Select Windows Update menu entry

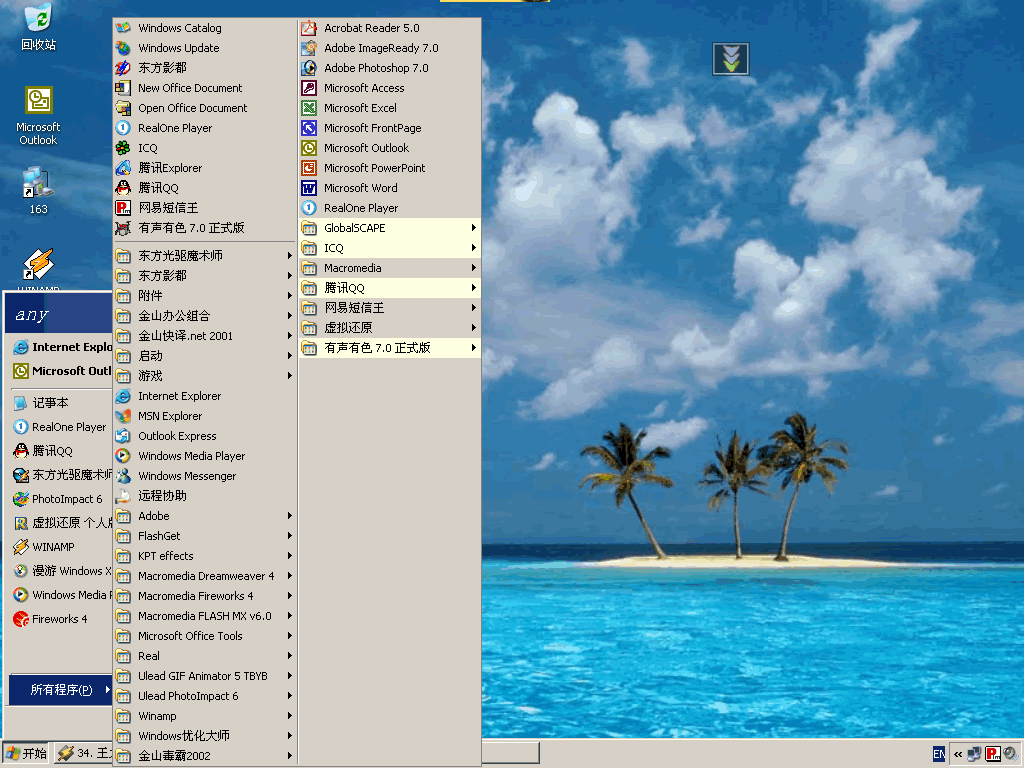tap(178, 48)
